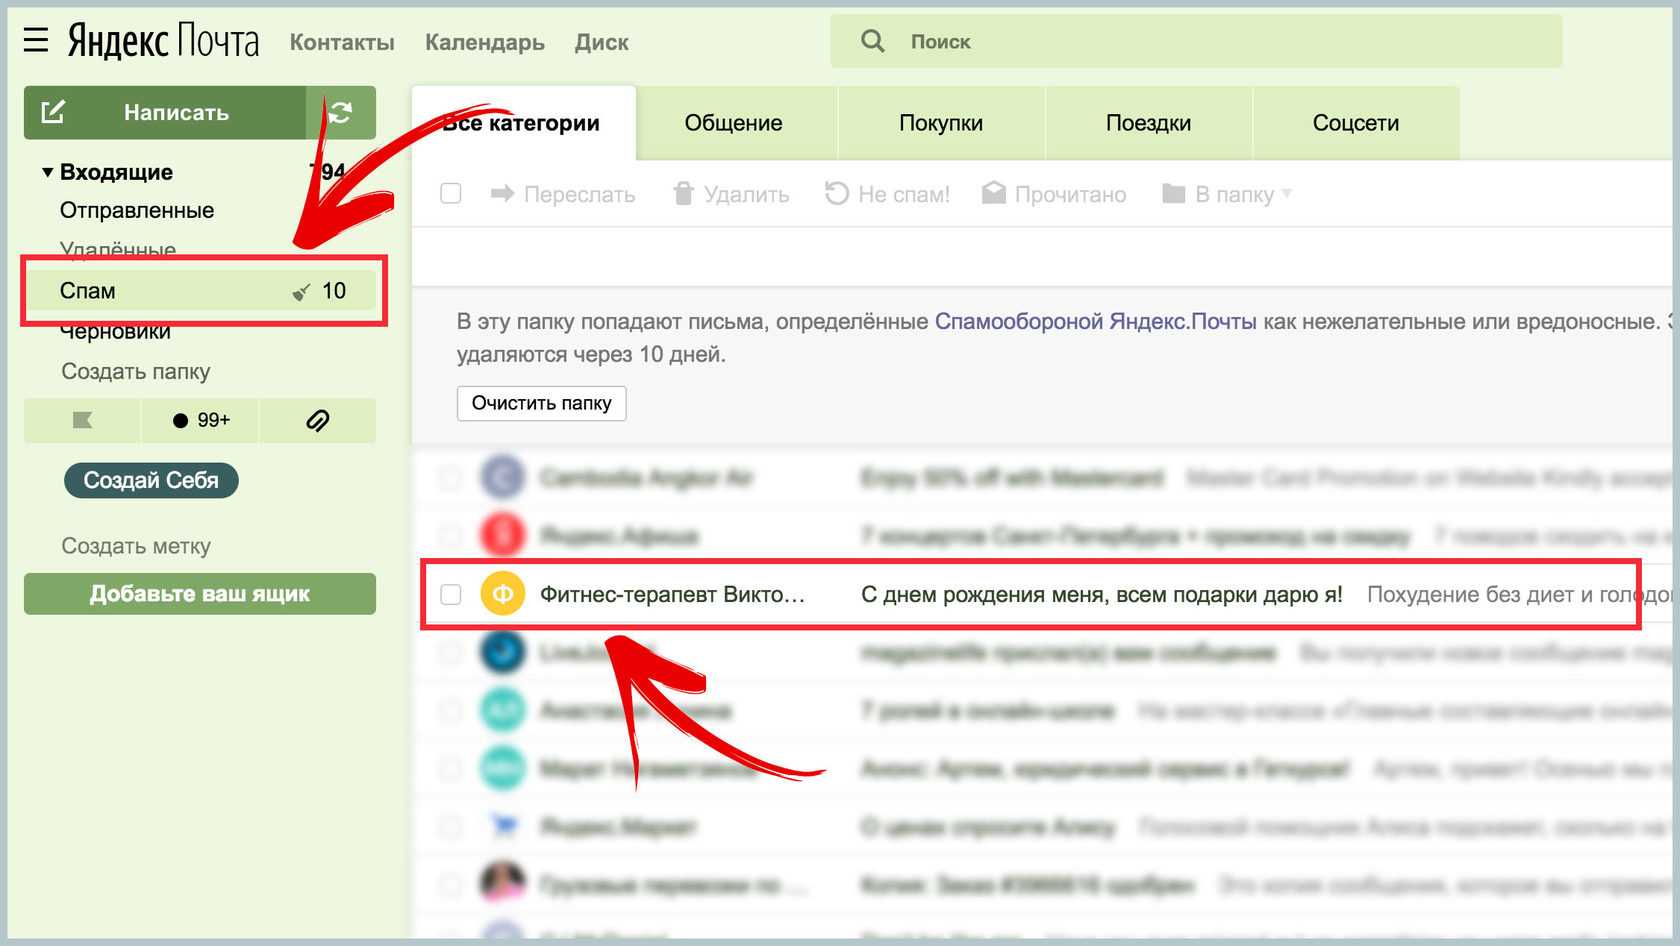
Task: Switch to the Все категории tab
Action: coord(524,123)
